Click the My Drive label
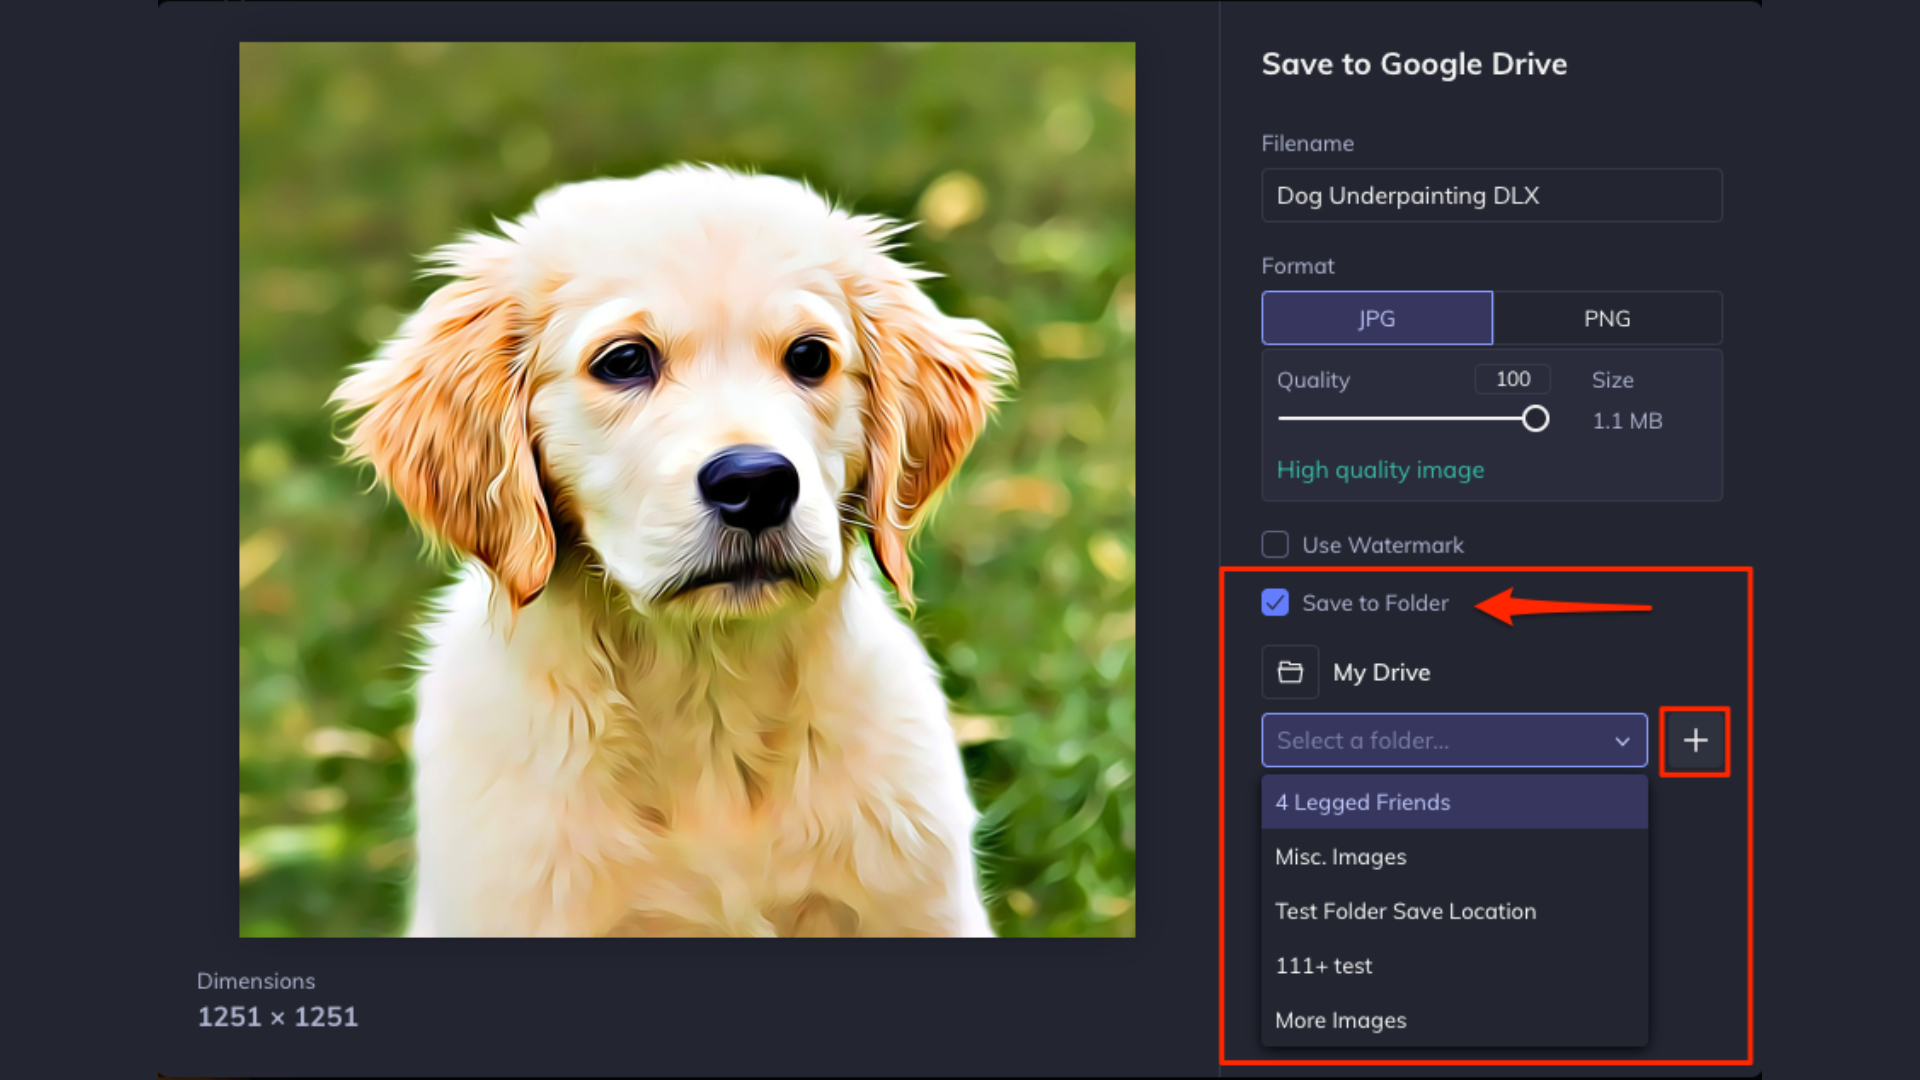The width and height of the screenshot is (1920, 1080). coord(1381,672)
